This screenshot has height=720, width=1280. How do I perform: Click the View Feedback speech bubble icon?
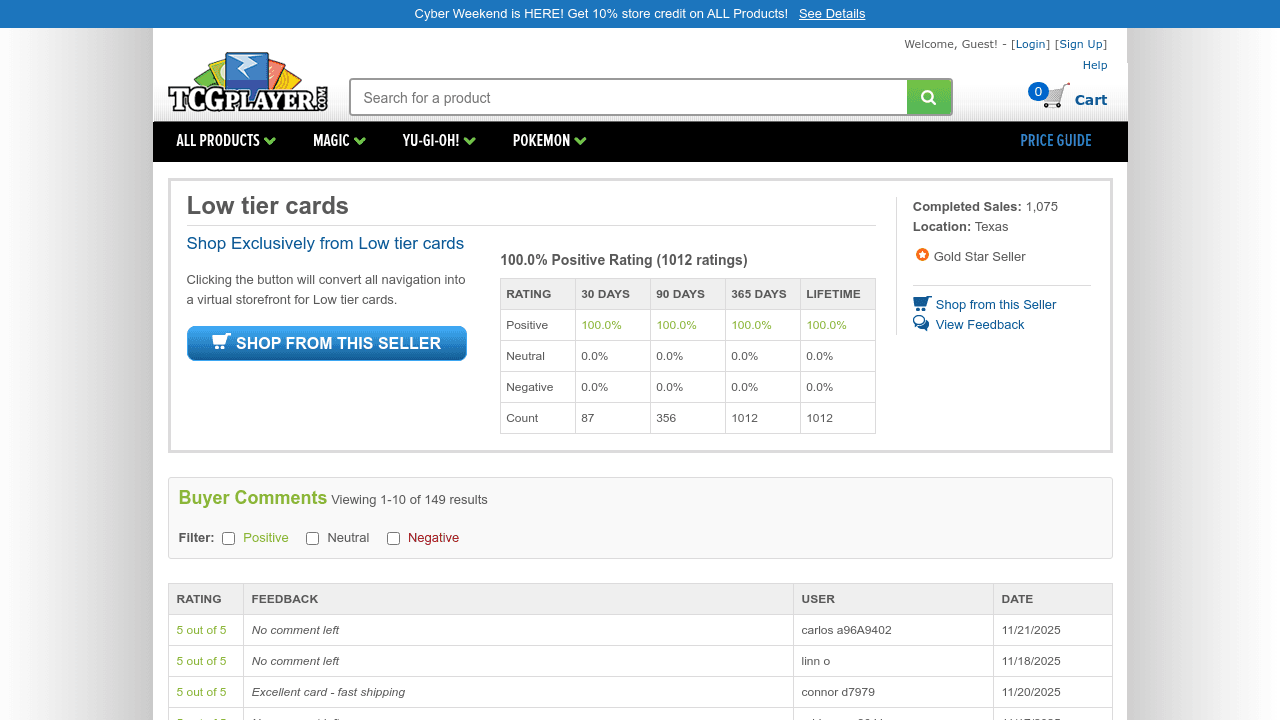pos(921,324)
